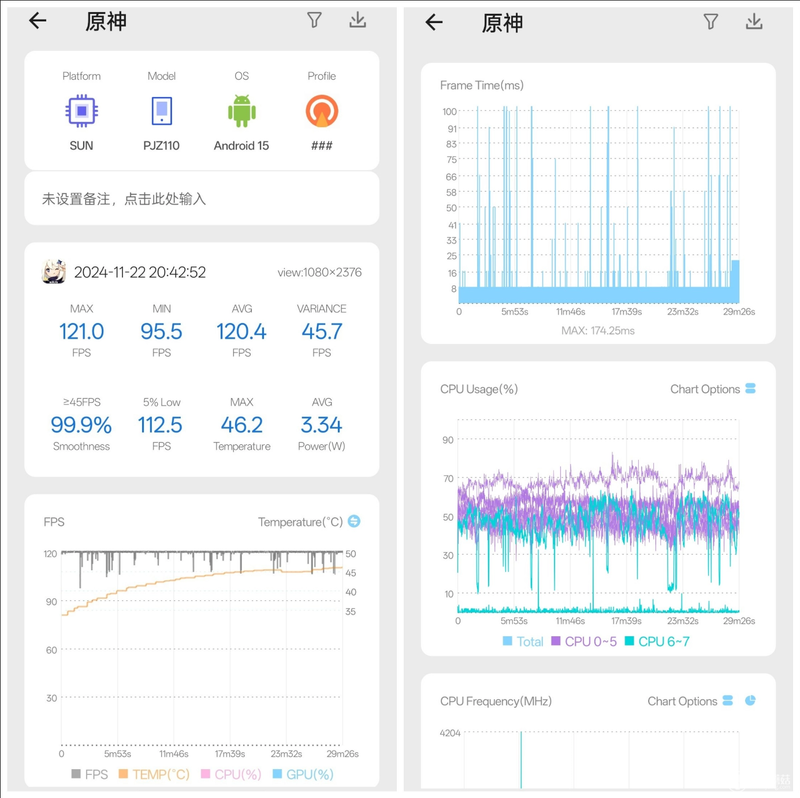Tap the 'Chart Options' label in CPU Usage

[705, 389]
